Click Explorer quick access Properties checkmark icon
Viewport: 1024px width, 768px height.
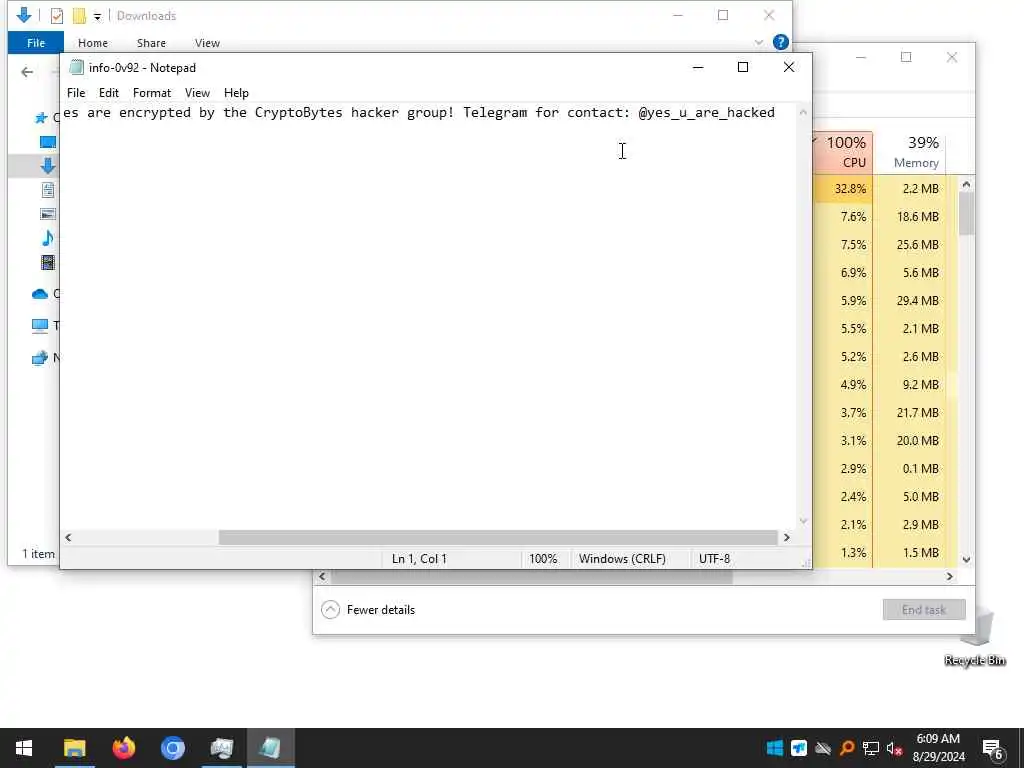[x=57, y=16]
